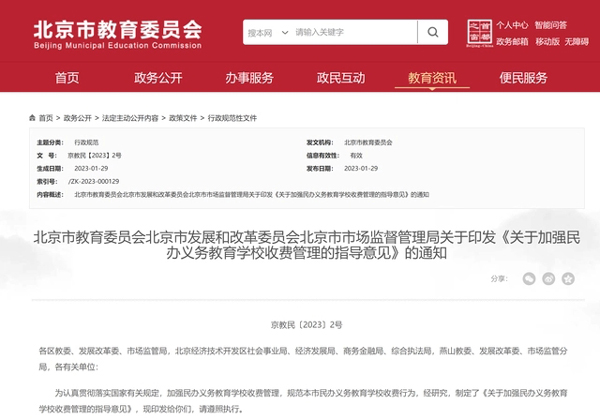The width and height of the screenshot is (600, 419).
Task: Switch to 移动版 link
Action: pyautogui.click(x=547, y=42)
